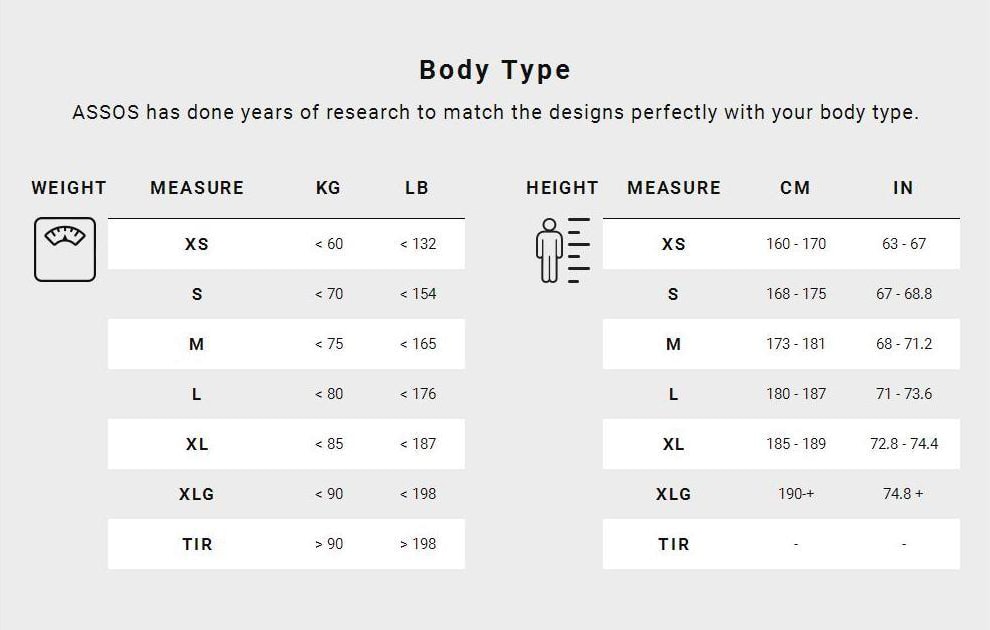Viewport: 990px width, 630px height.
Task: Click the HEIGHT label
Action: (x=562, y=188)
